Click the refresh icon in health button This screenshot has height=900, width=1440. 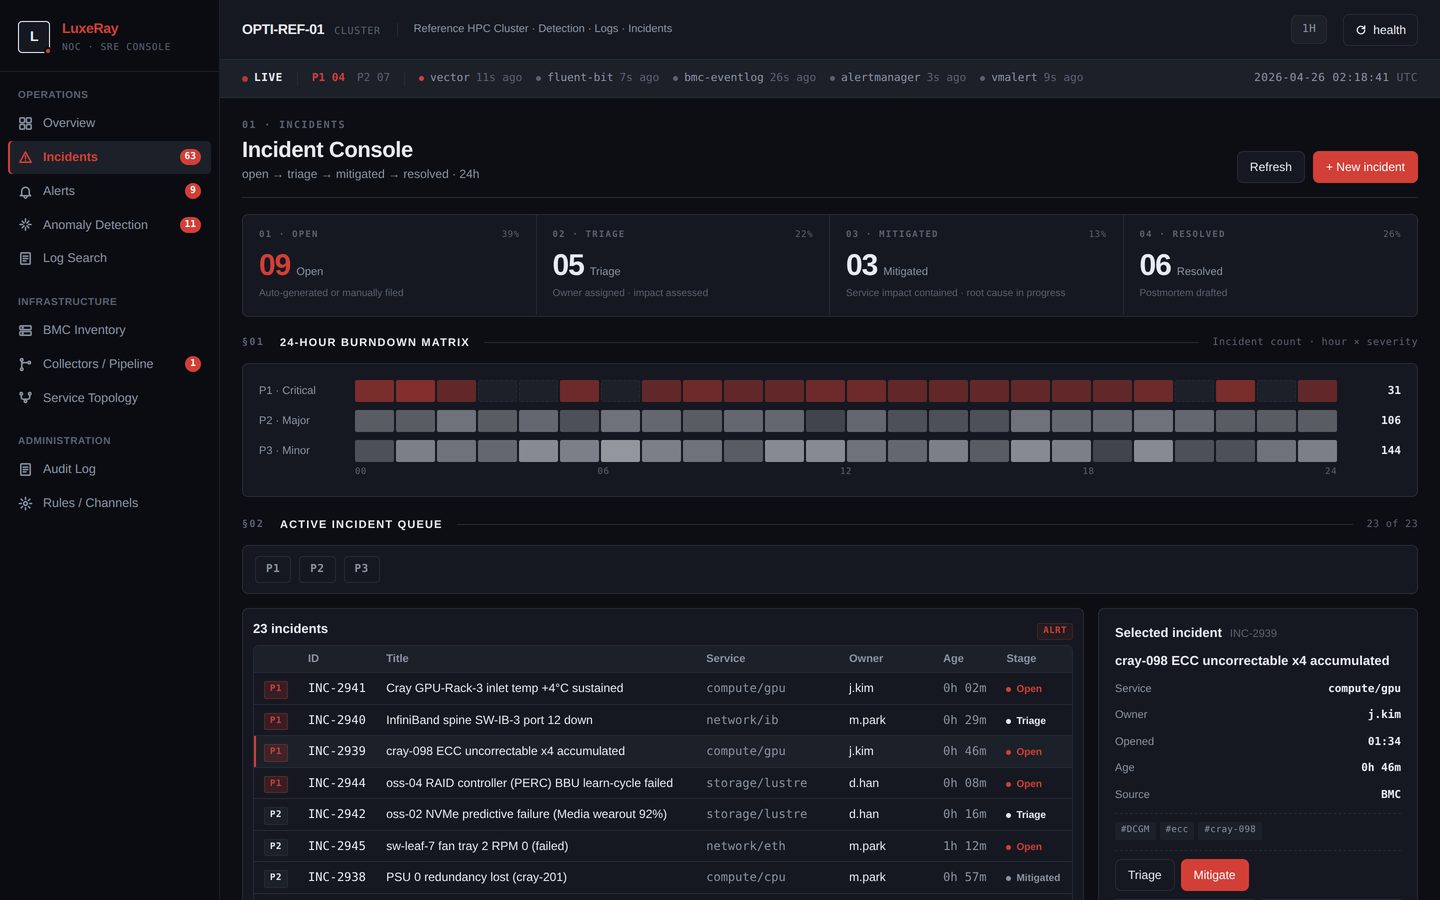coord(1361,30)
